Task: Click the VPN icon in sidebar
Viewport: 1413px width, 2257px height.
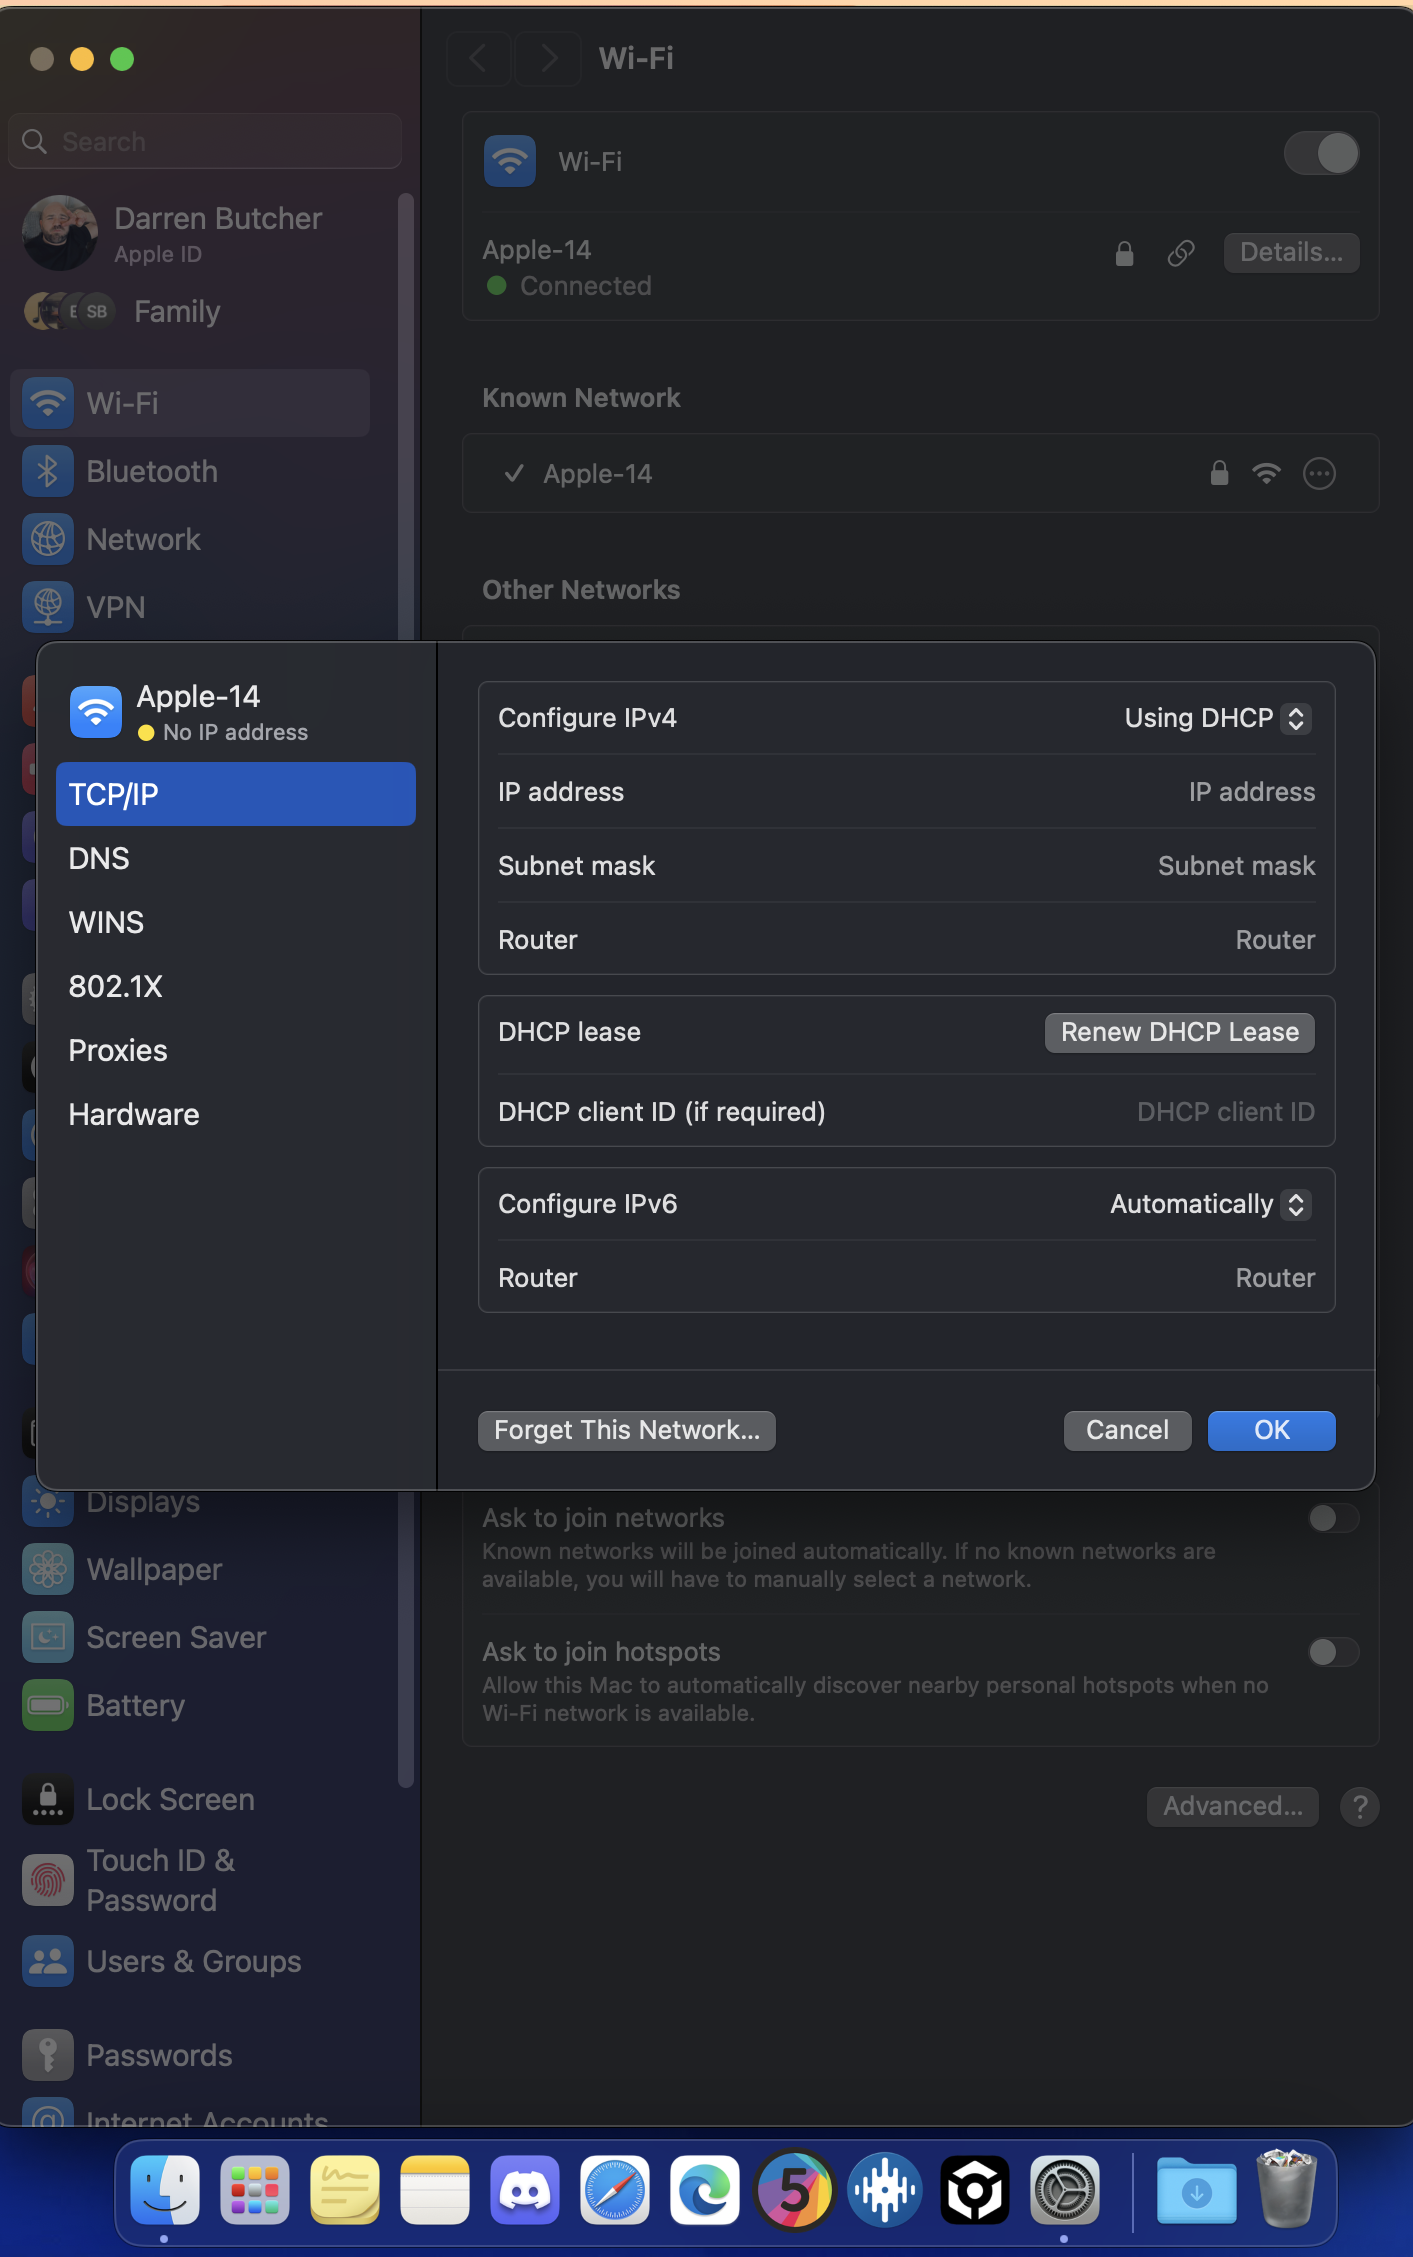Action: 48,607
